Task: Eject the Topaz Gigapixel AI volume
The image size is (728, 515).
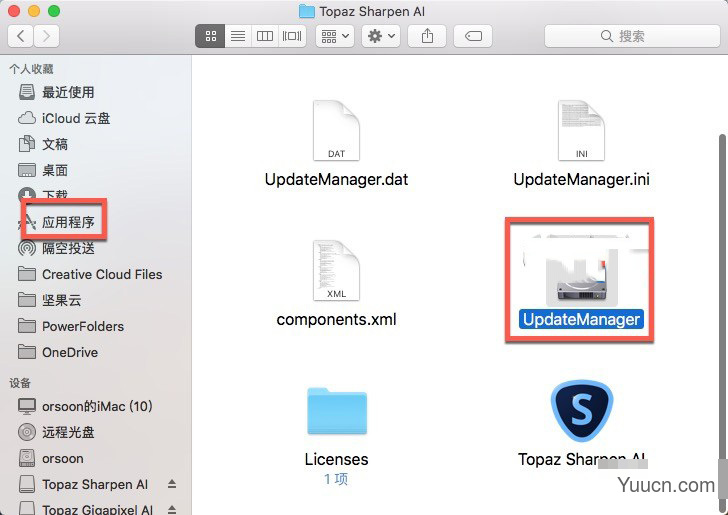Action: tap(172, 509)
